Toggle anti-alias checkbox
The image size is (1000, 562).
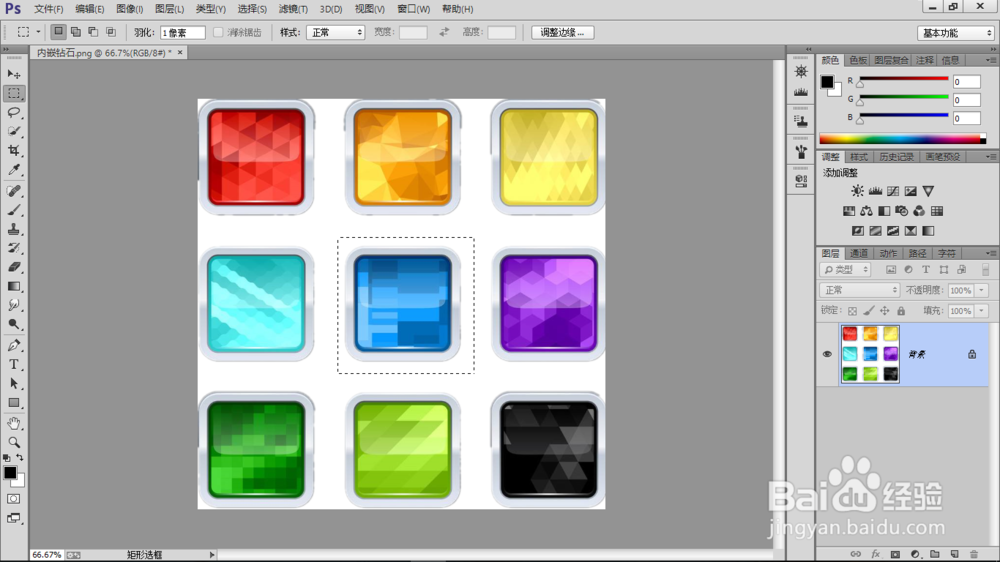tap(218, 33)
